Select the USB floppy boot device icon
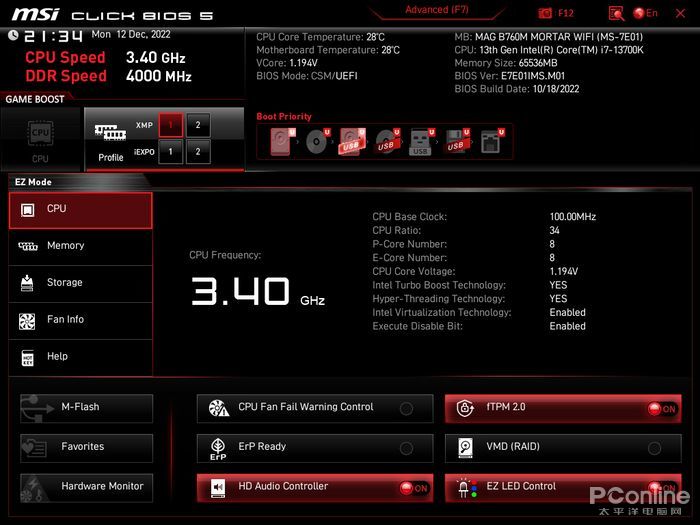The width and height of the screenshot is (700, 525). pos(456,142)
